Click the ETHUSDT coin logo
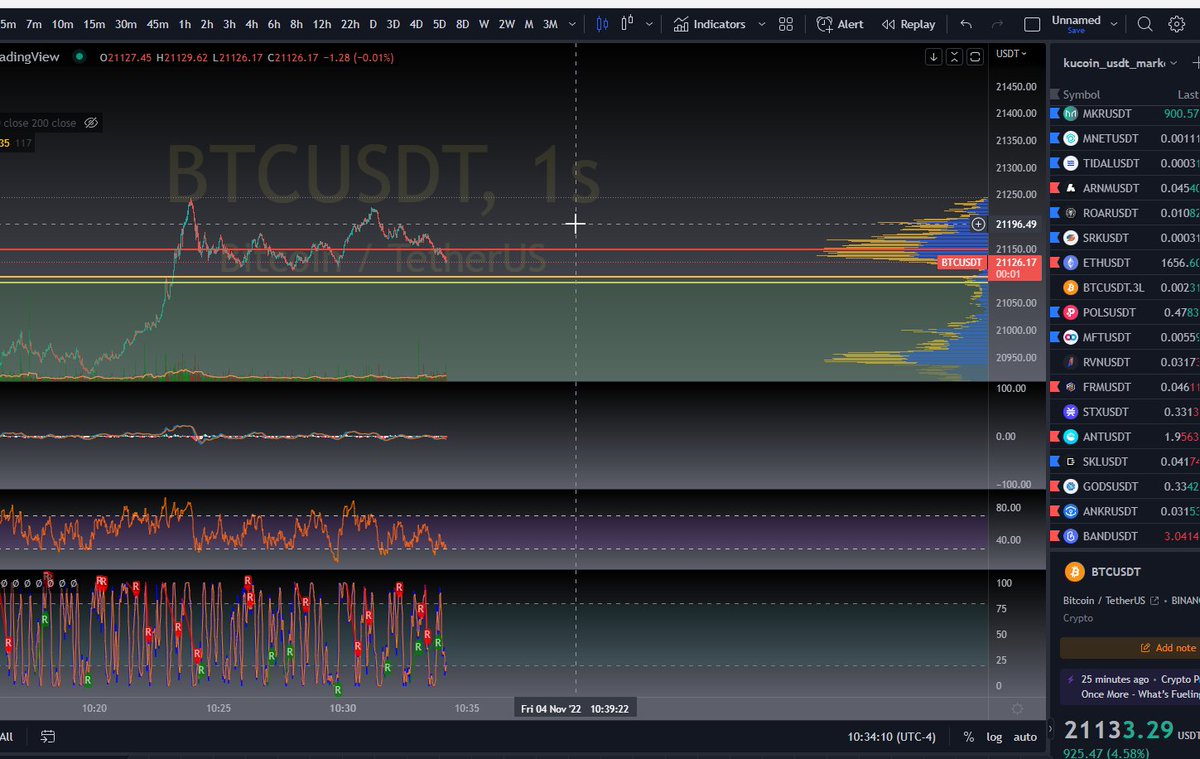 (x=1071, y=263)
